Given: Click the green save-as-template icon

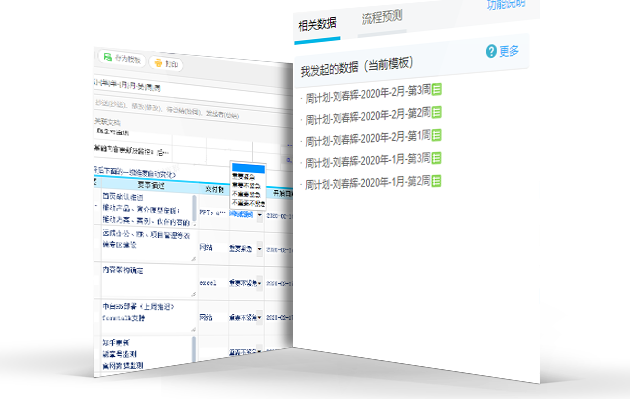Looking at the screenshot, I should pos(108,57).
